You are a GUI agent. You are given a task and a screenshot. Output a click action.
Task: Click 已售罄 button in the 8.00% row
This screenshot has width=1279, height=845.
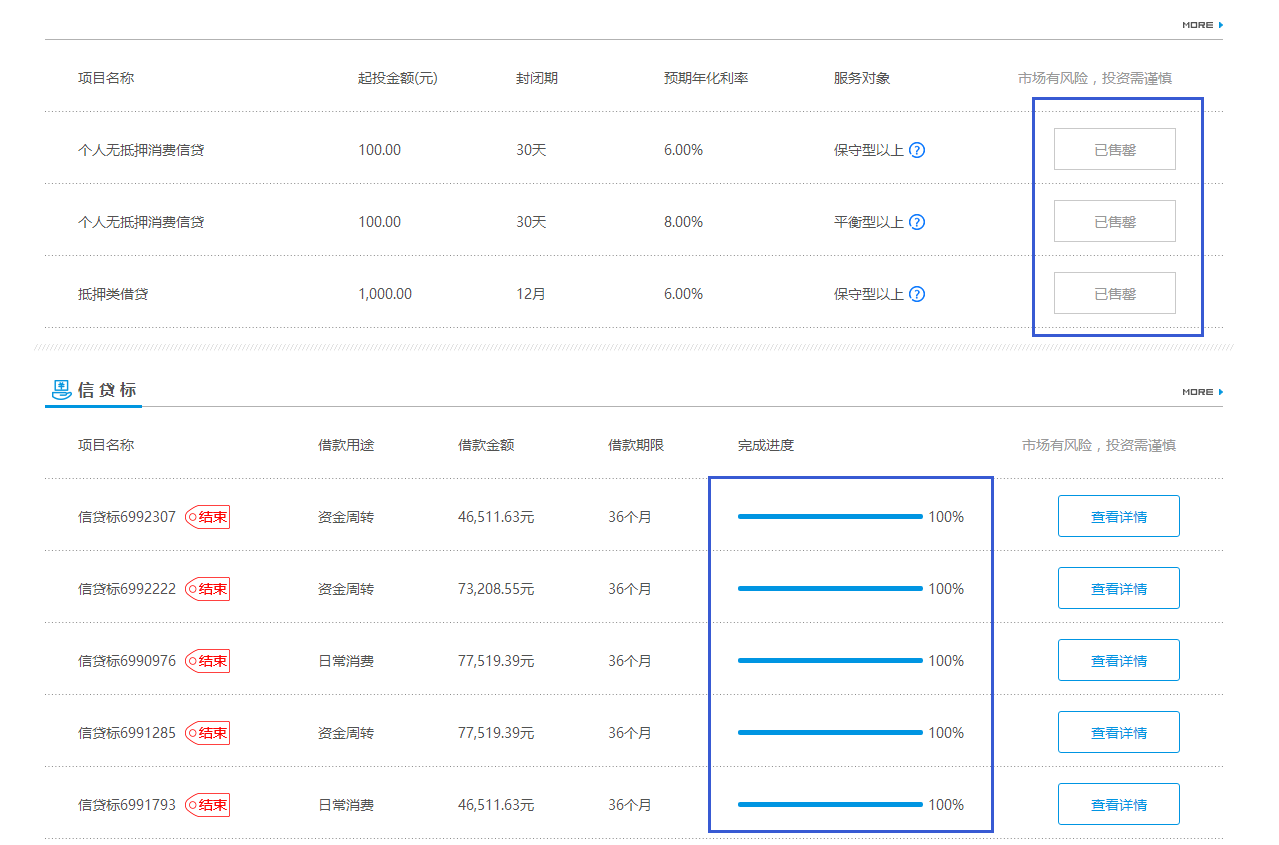[1114, 222]
